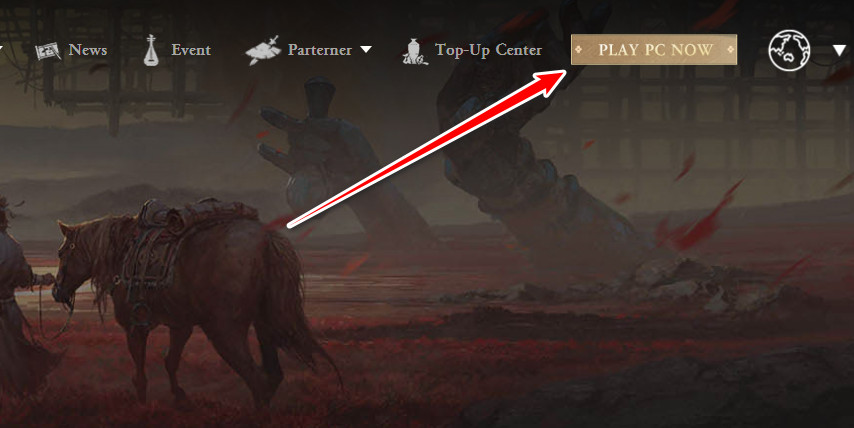Click the News scroll map icon
The image size is (854, 428).
point(48,51)
